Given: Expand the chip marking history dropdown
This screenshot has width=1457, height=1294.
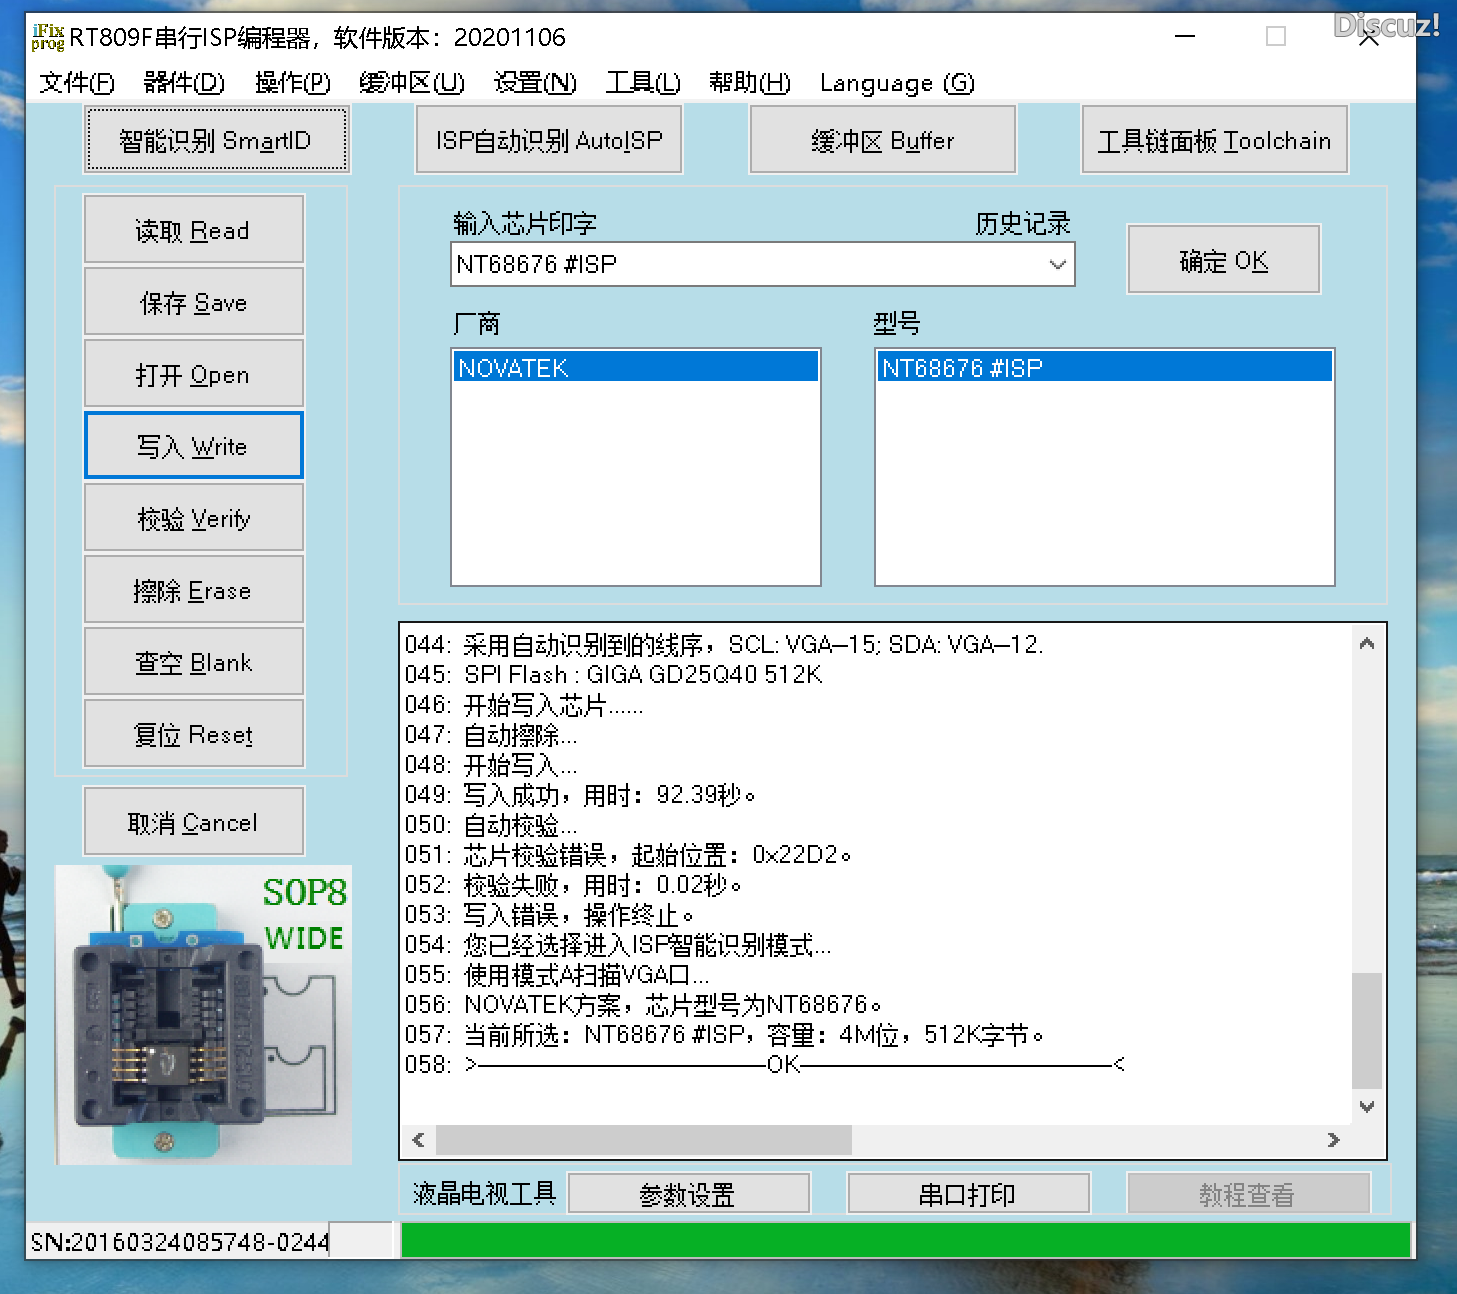Looking at the screenshot, I should point(1057,264).
